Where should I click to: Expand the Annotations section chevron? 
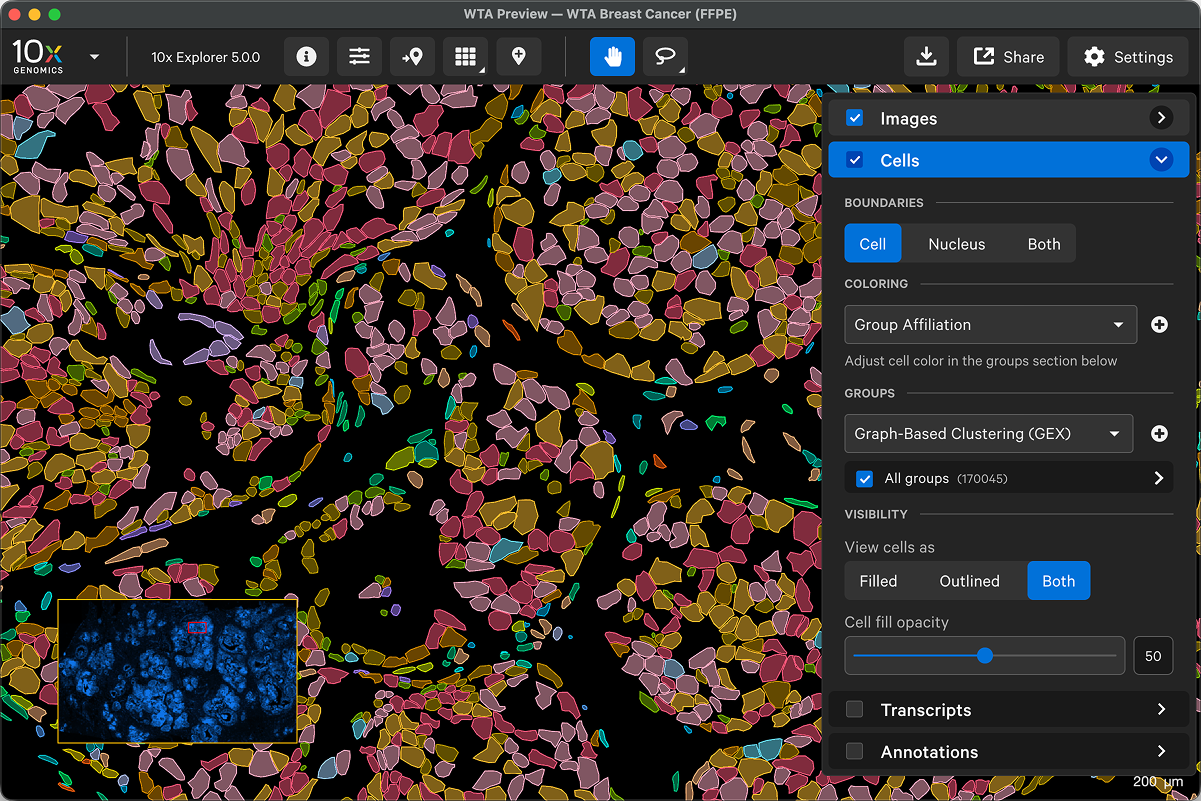1161,752
